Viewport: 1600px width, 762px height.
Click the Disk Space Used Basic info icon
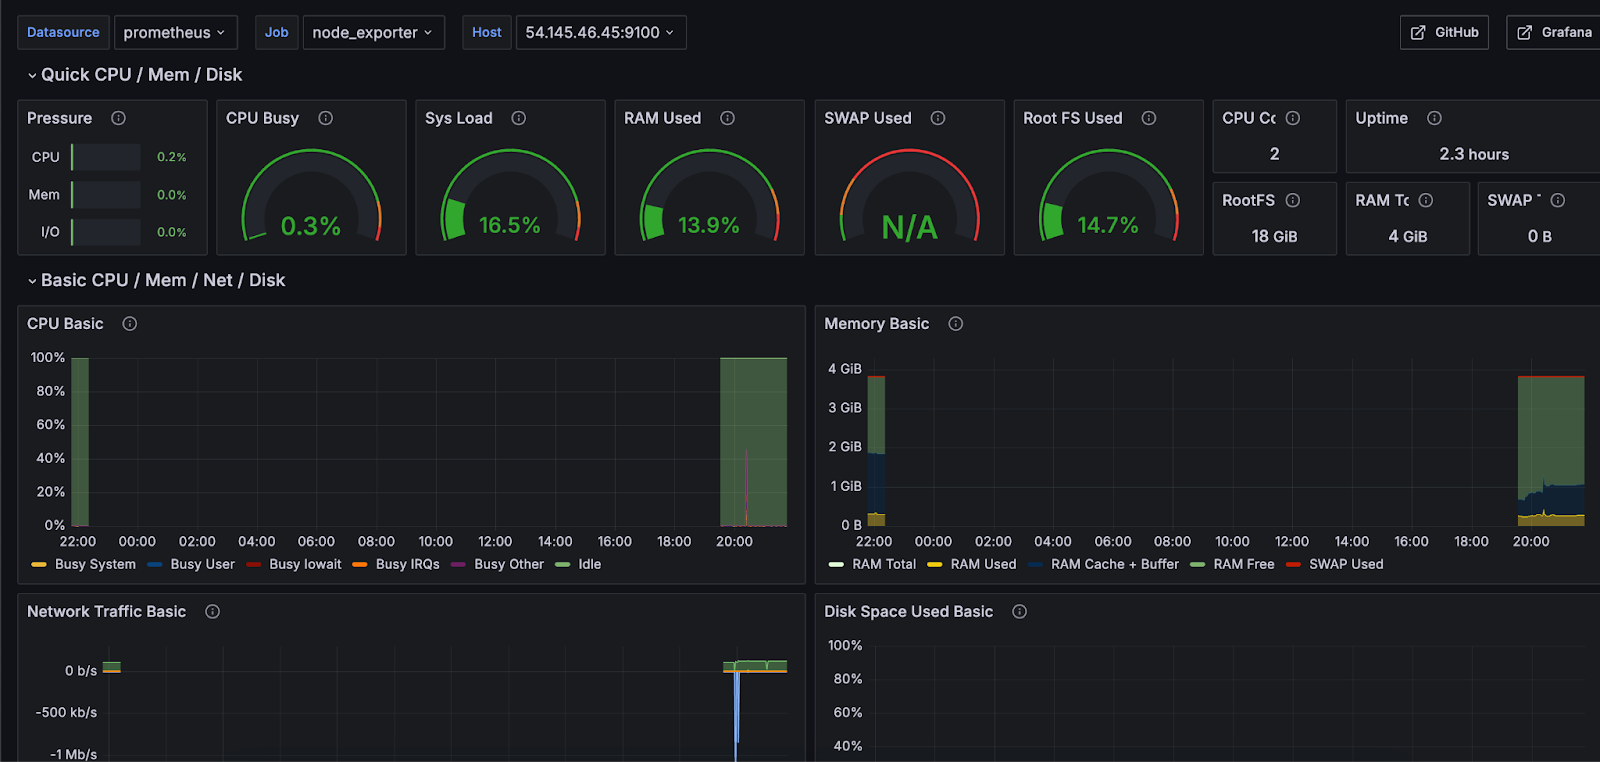coord(1019,612)
